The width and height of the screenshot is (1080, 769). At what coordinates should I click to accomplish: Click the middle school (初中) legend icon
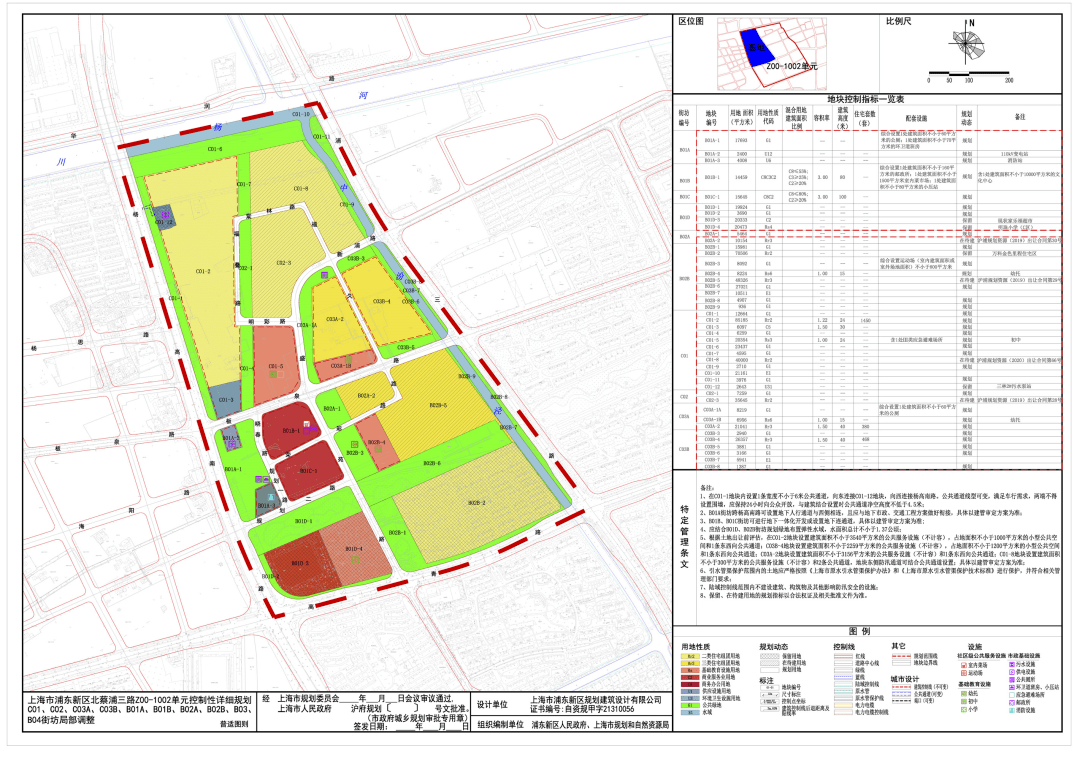point(964,701)
